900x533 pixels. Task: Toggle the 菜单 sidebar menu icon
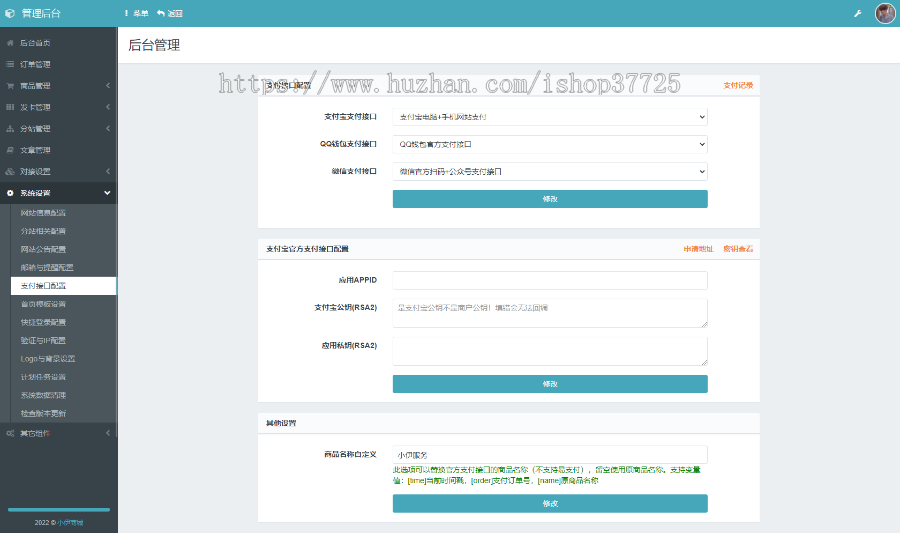[x=126, y=13]
